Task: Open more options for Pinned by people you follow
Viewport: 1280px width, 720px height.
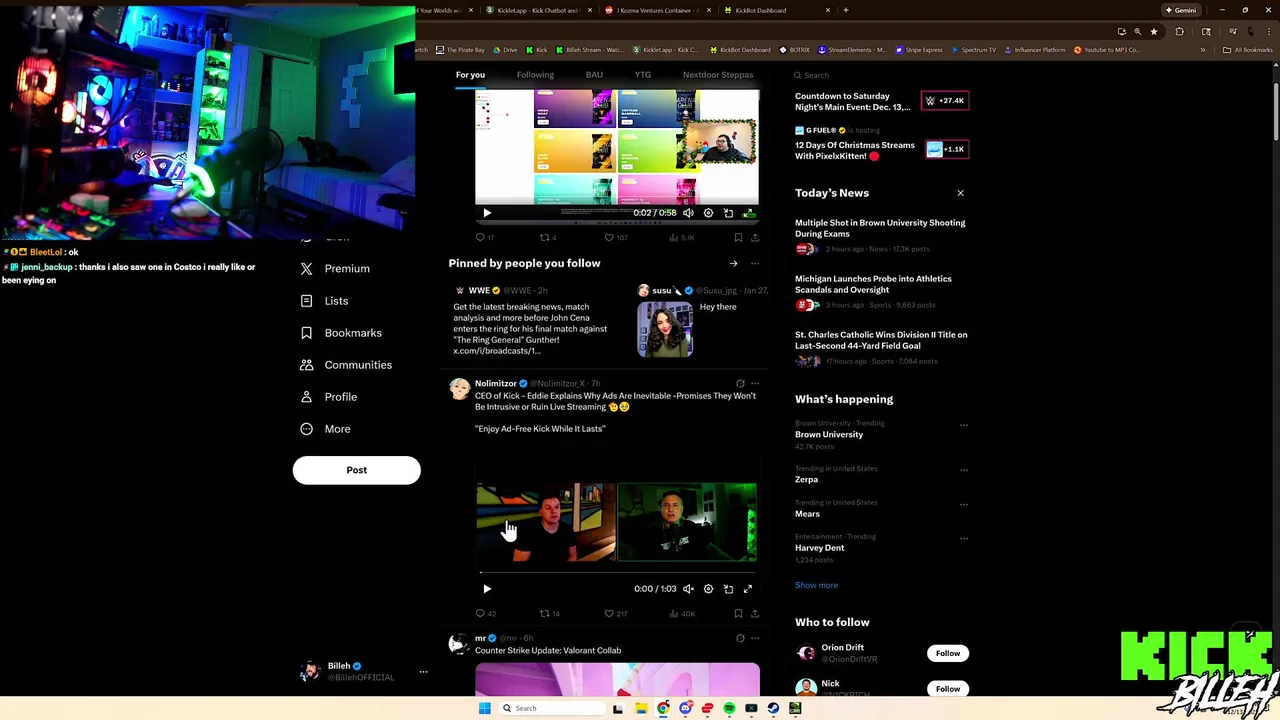Action: pos(755,264)
